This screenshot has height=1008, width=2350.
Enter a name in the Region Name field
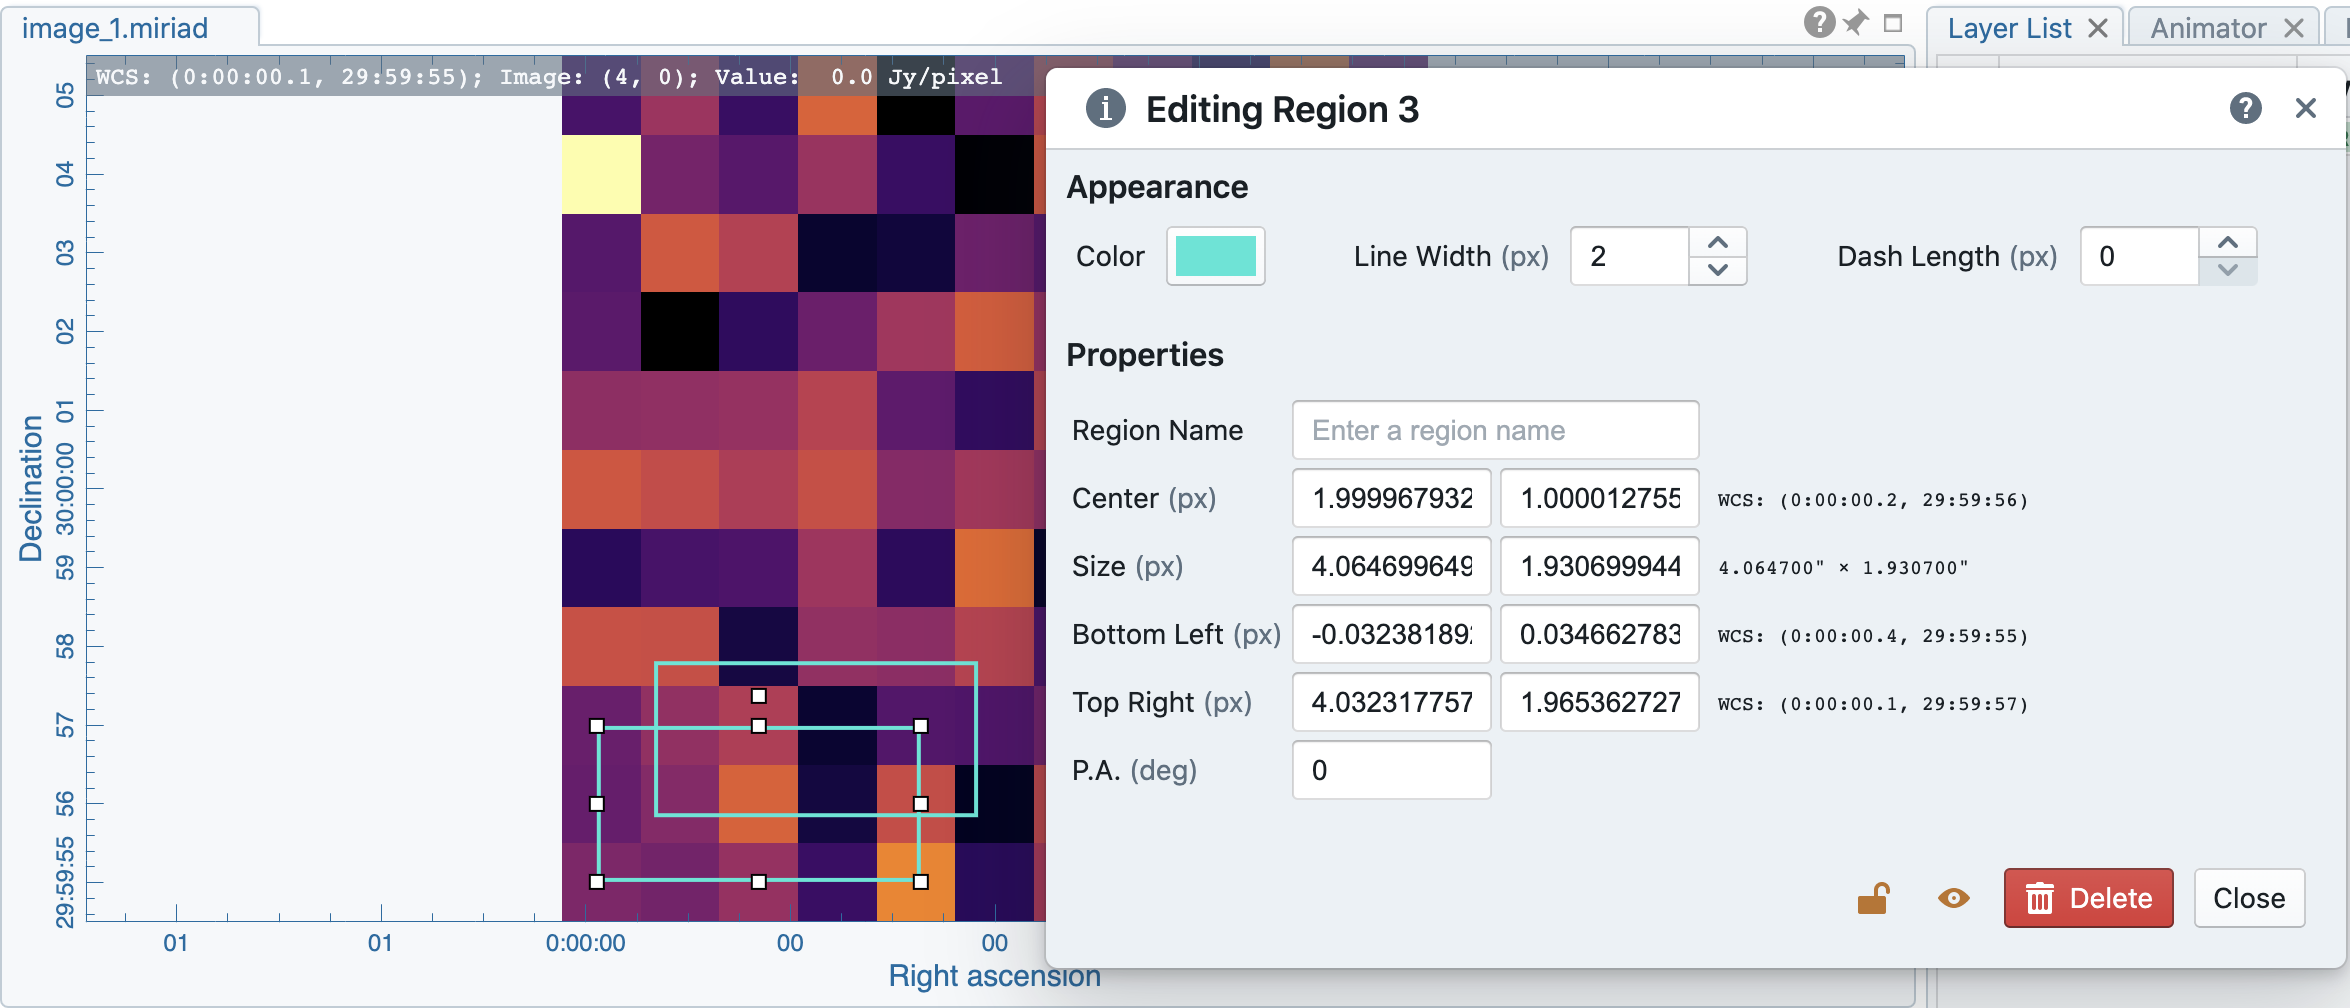(x=1494, y=430)
